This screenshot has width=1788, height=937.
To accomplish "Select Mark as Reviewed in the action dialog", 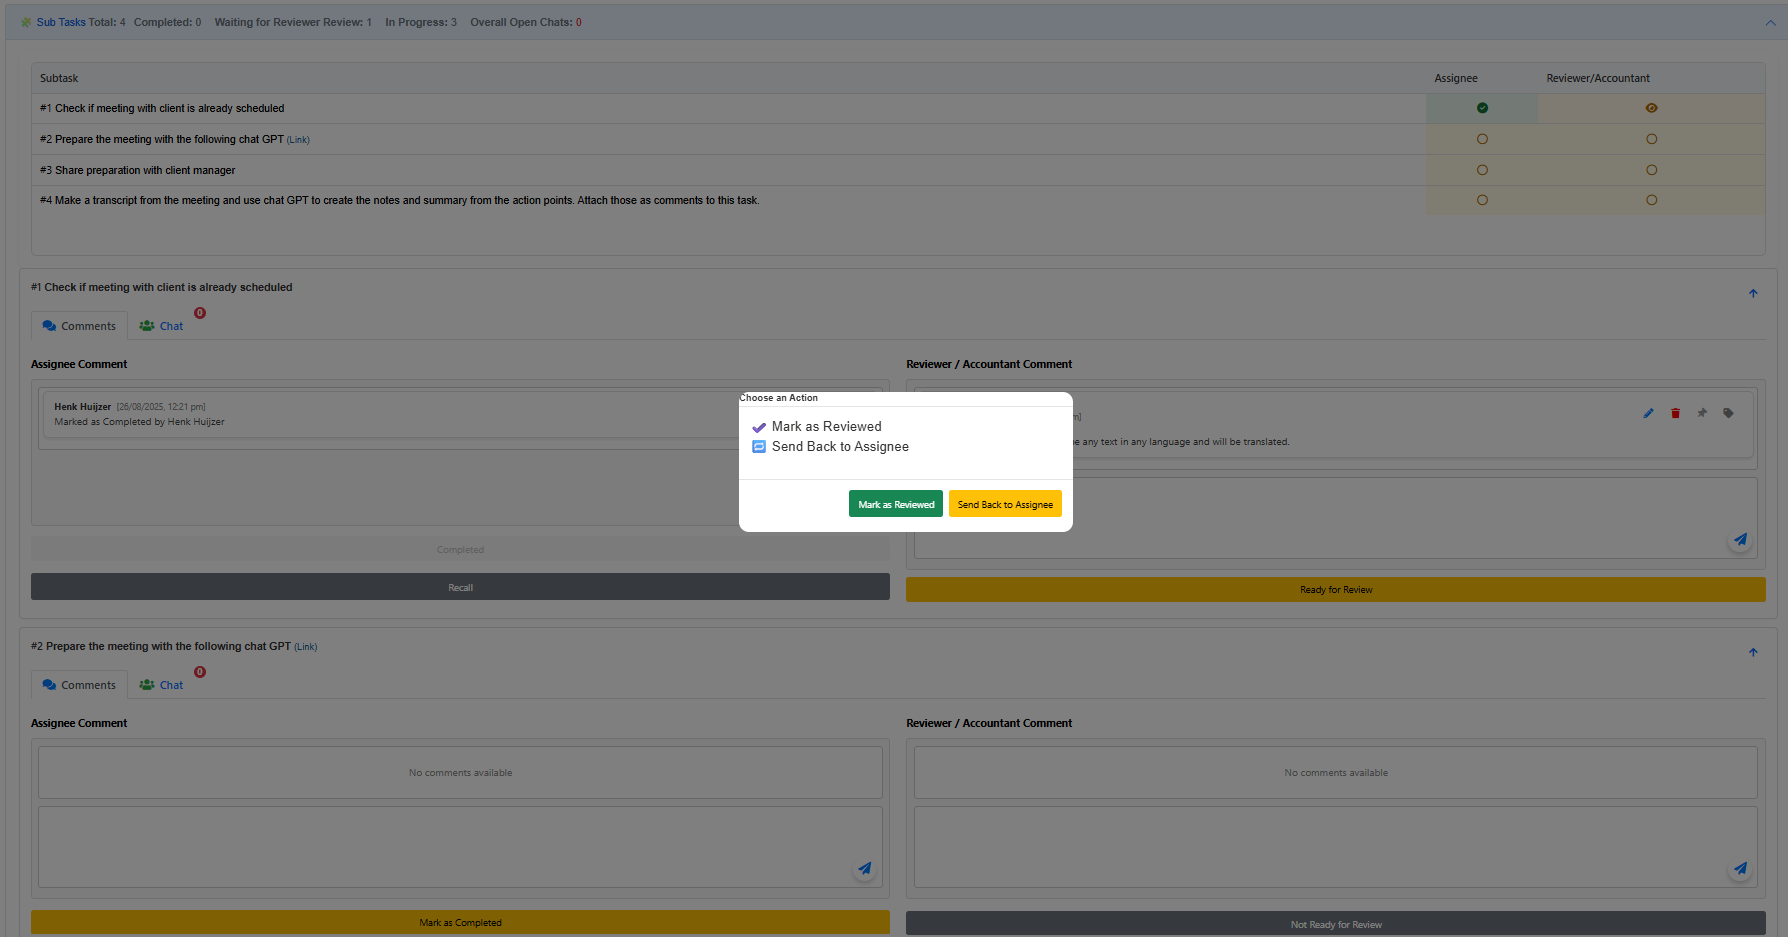I will (895, 503).
